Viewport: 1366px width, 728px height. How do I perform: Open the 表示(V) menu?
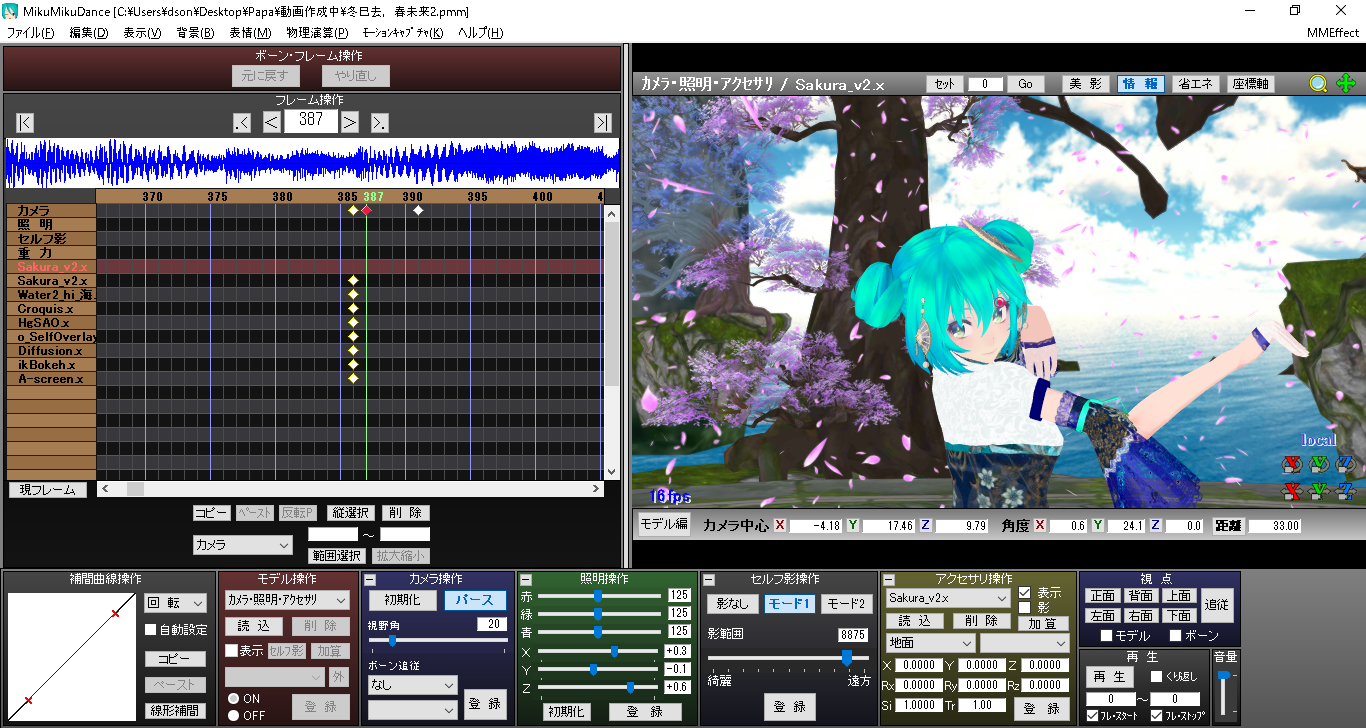pos(142,33)
